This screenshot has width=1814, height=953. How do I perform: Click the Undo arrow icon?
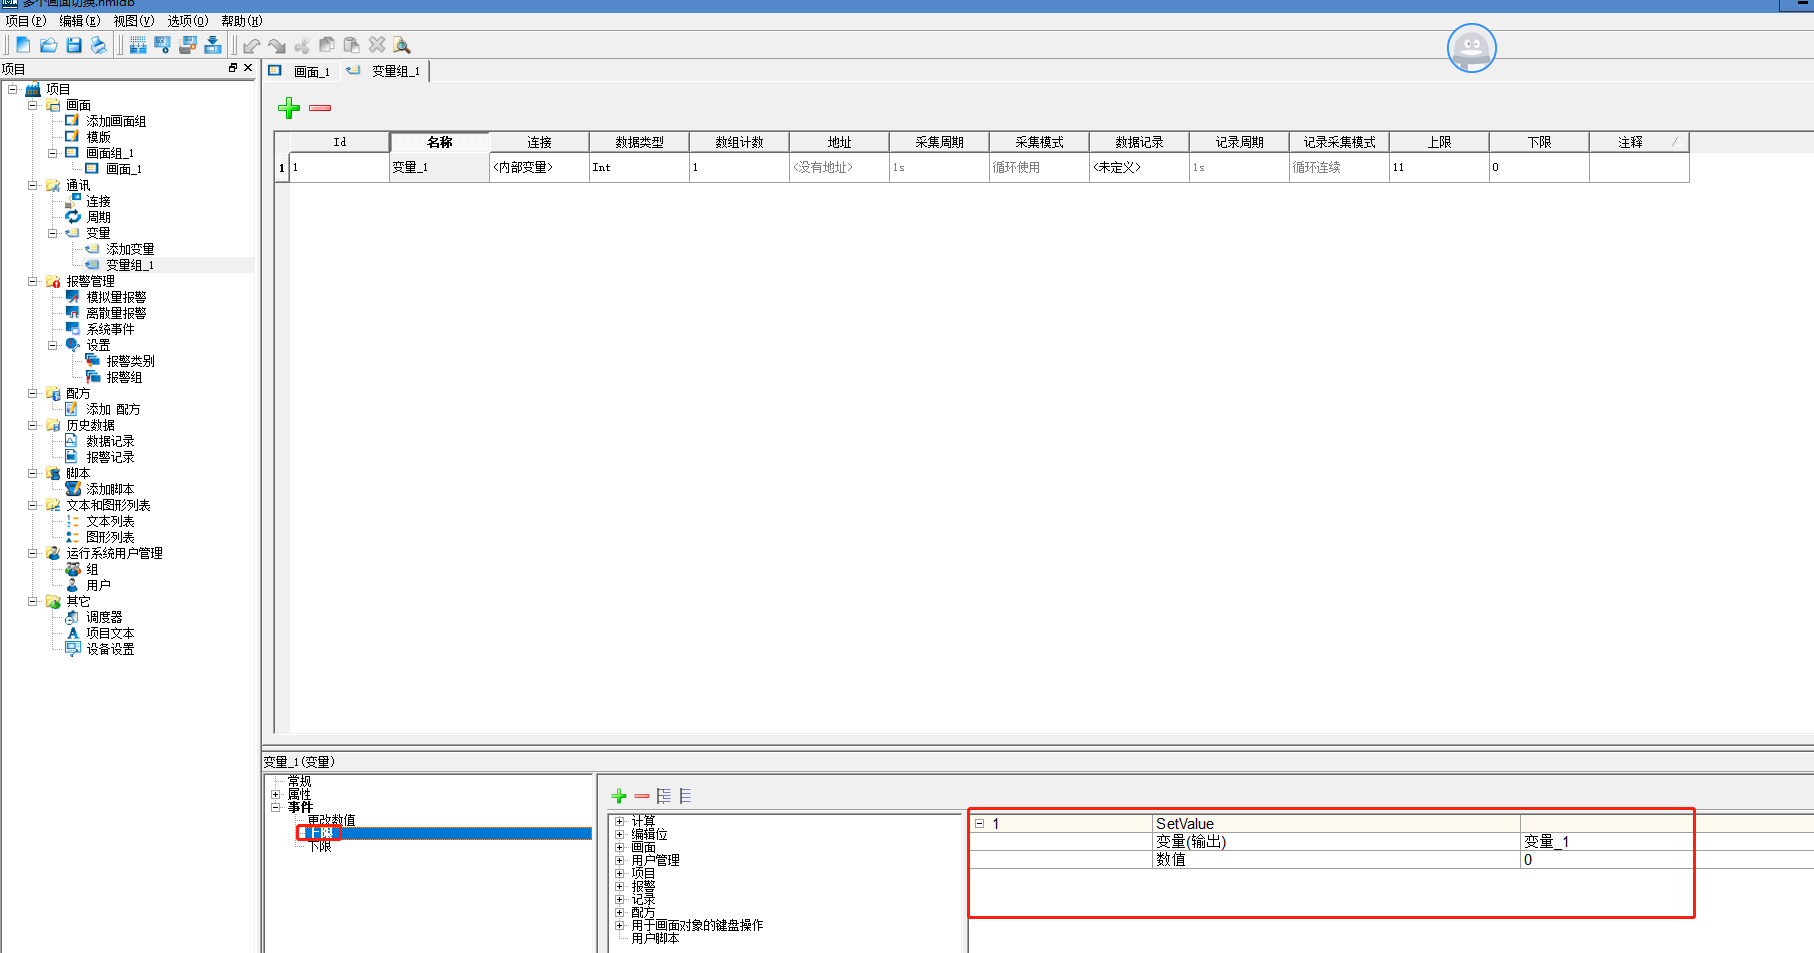tap(252, 45)
